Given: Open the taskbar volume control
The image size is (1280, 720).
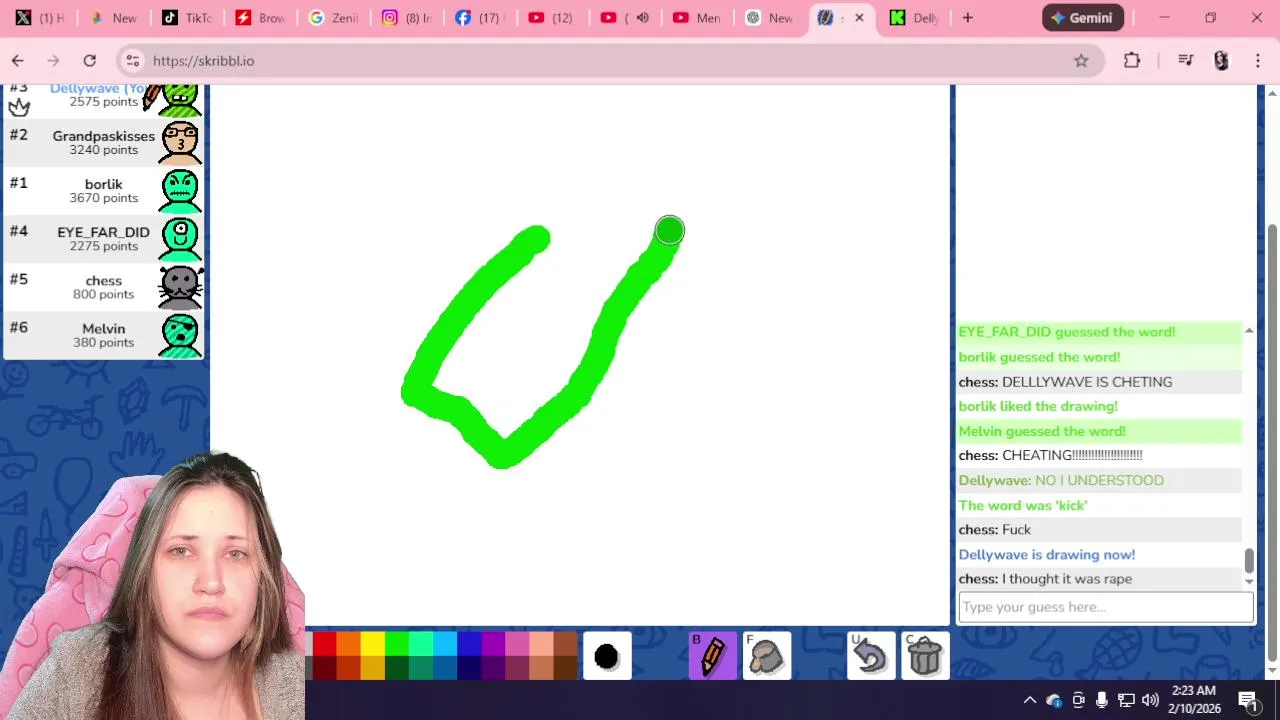Looking at the screenshot, I should pyautogui.click(x=1150, y=700).
